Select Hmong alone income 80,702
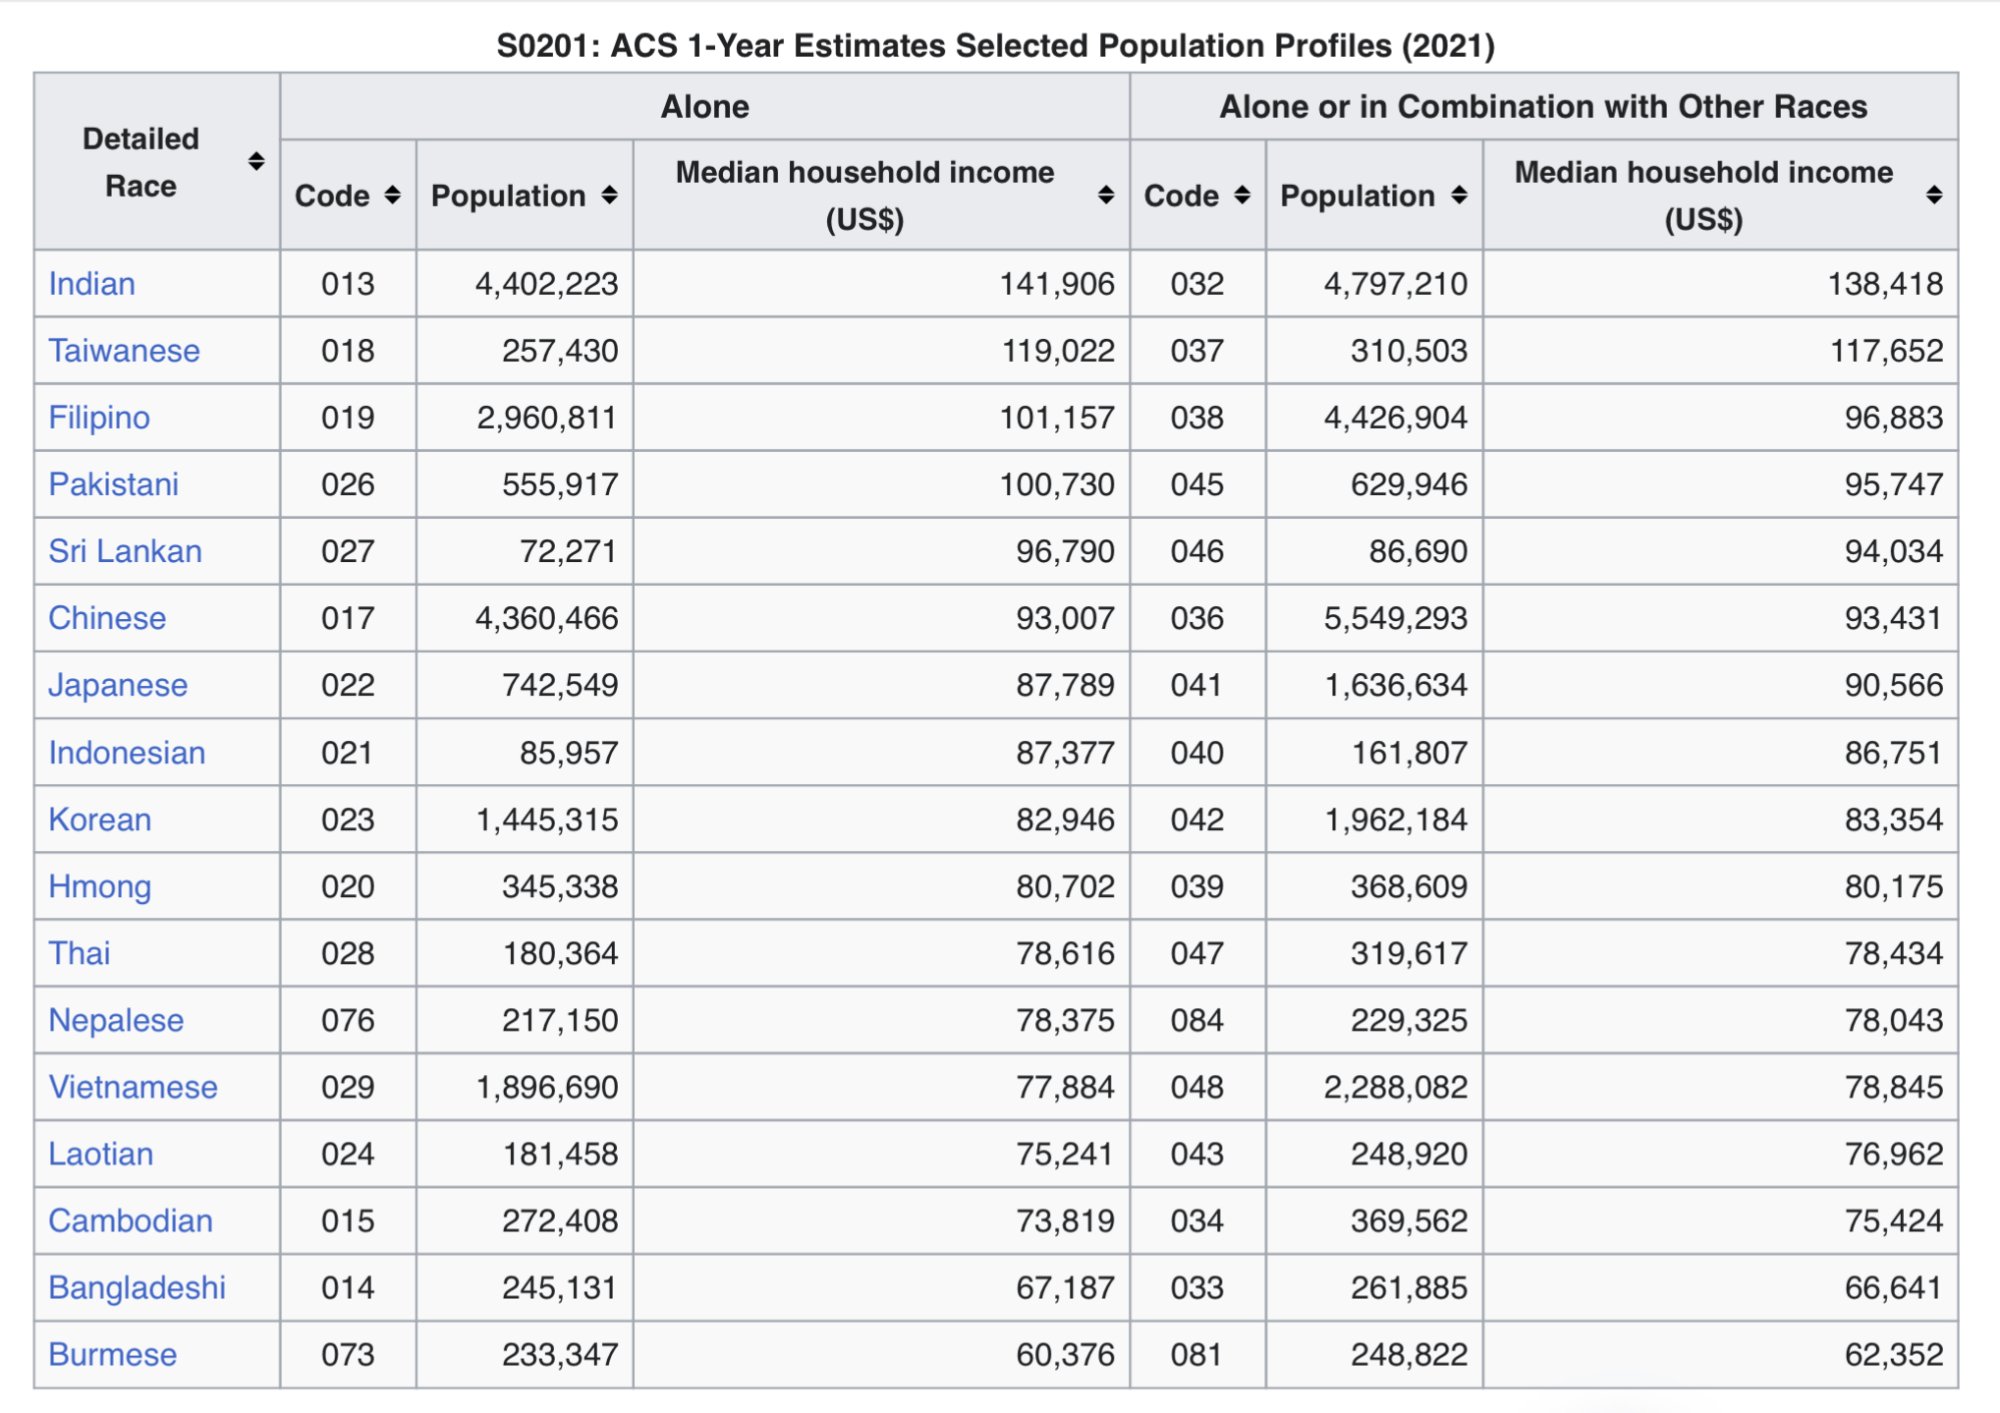Screen dimensions: 2000x1413 pos(1065,887)
